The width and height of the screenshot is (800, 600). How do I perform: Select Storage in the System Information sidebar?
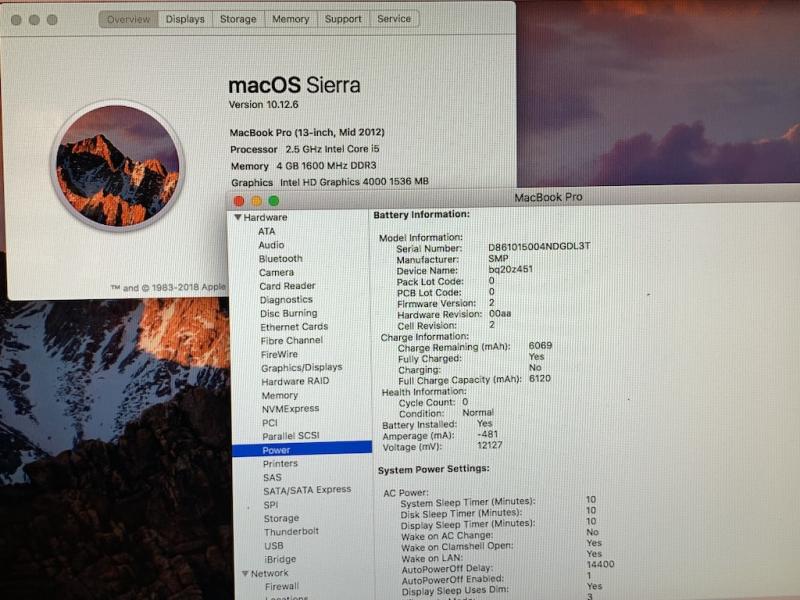281,518
